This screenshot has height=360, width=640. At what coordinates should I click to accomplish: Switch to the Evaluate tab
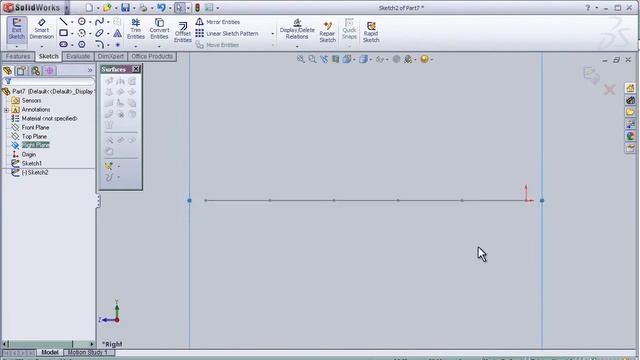click(x=78, y=56)
